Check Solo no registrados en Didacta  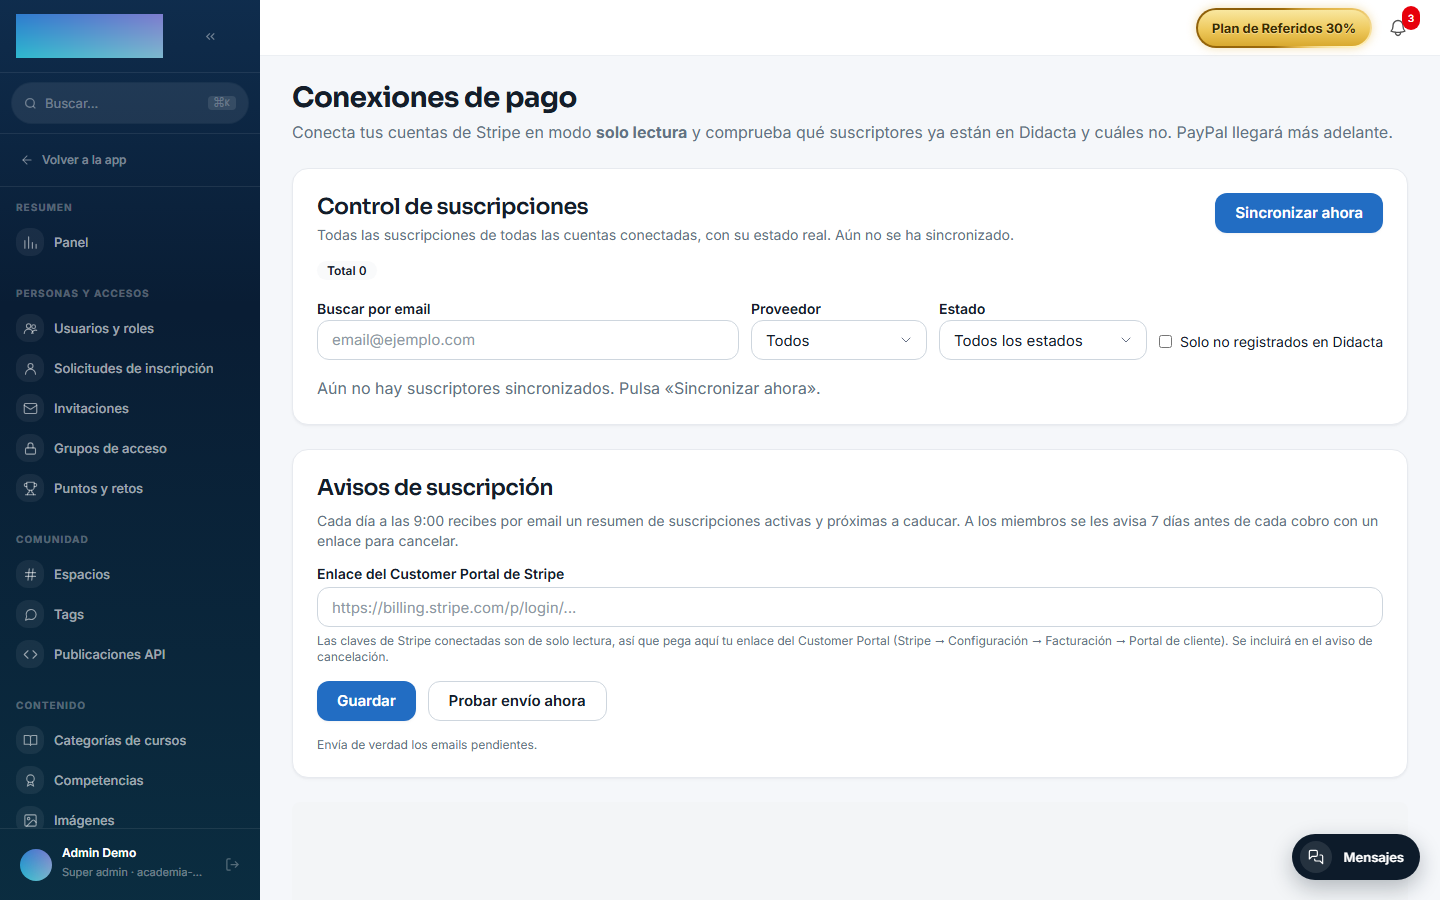[x=1165, y=342]
